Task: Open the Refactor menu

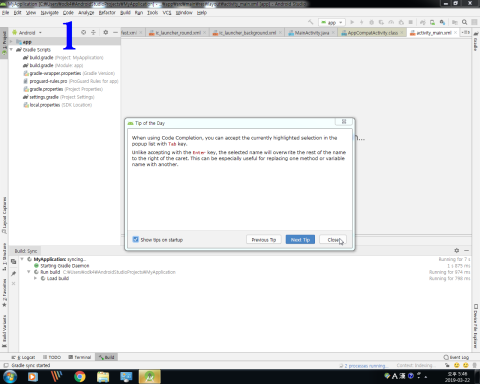Action: click(107, 13)
